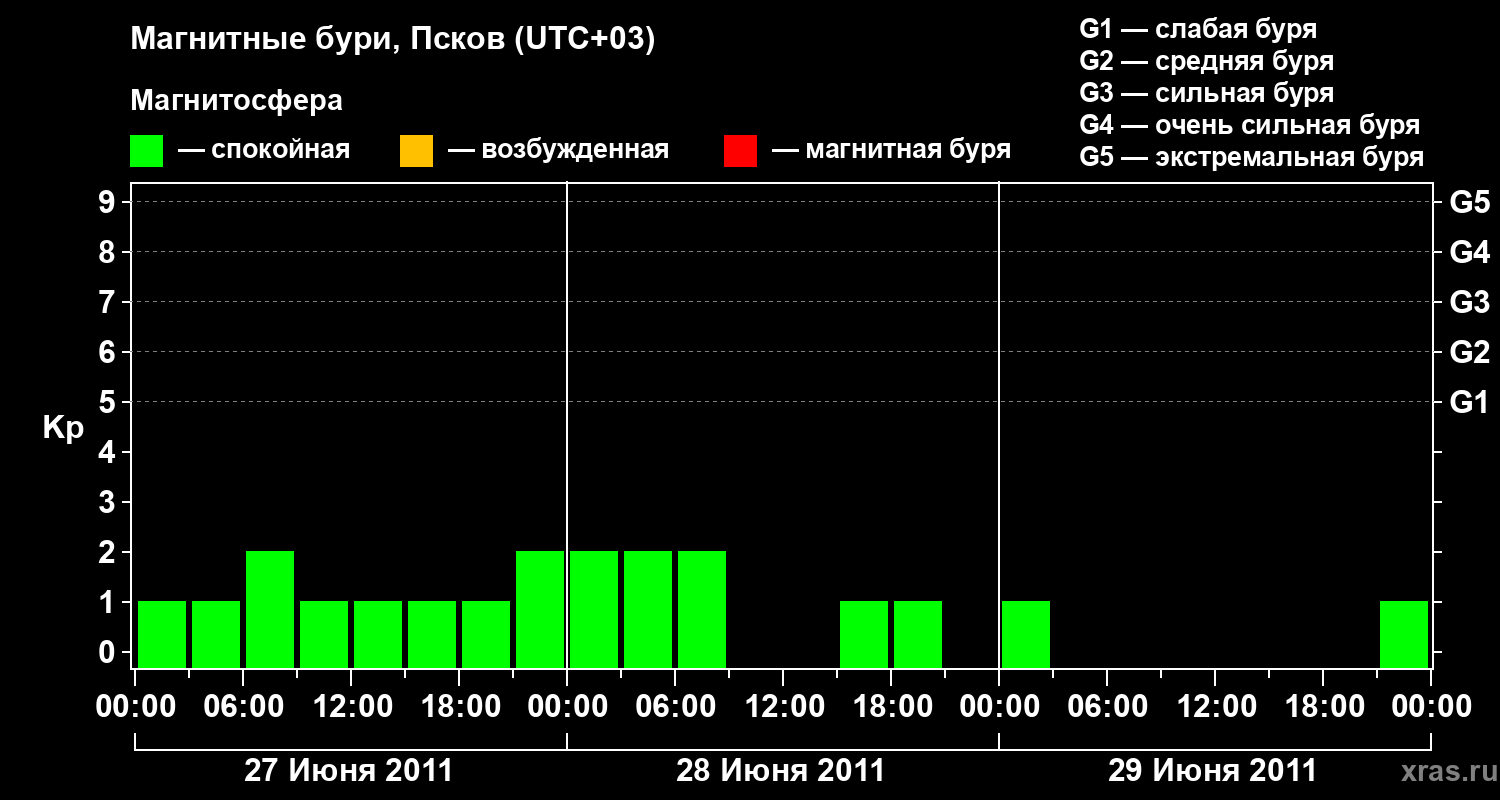Viewport: 1500px width, 800px height.
Task: Click the Kp 2 bar at 06:00 on 28 June
Action: (x=702, y=609)
